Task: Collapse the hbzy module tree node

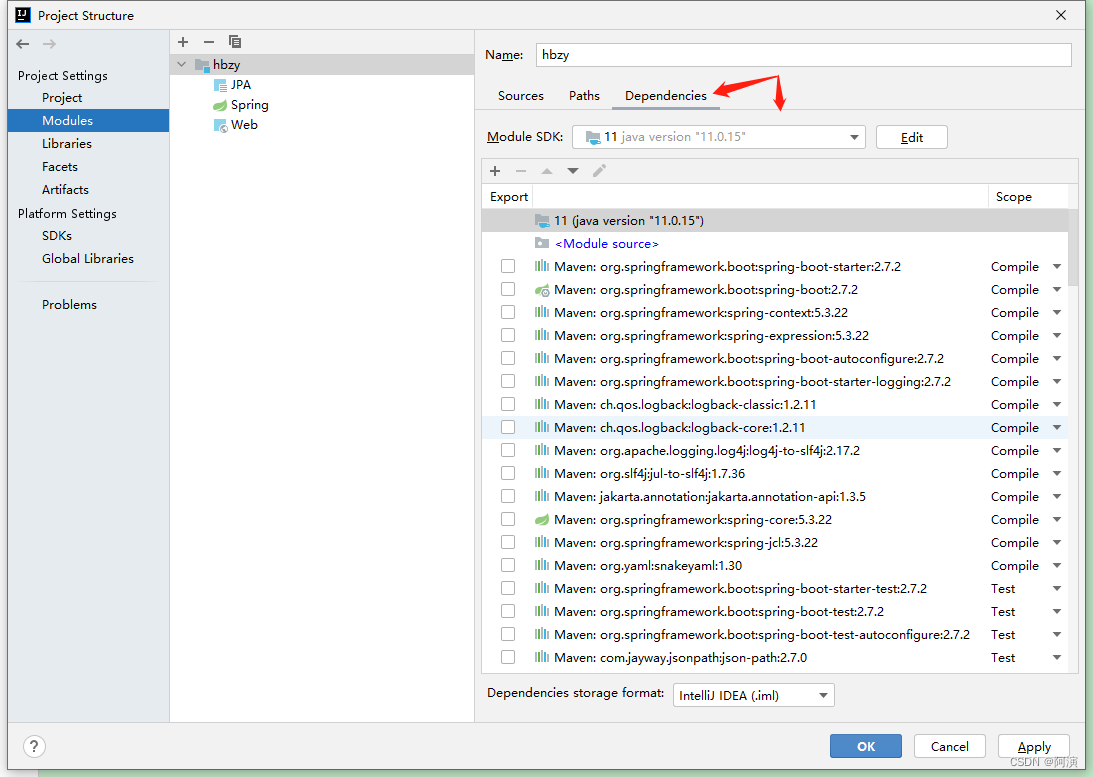Action: (x=182, y=65)
